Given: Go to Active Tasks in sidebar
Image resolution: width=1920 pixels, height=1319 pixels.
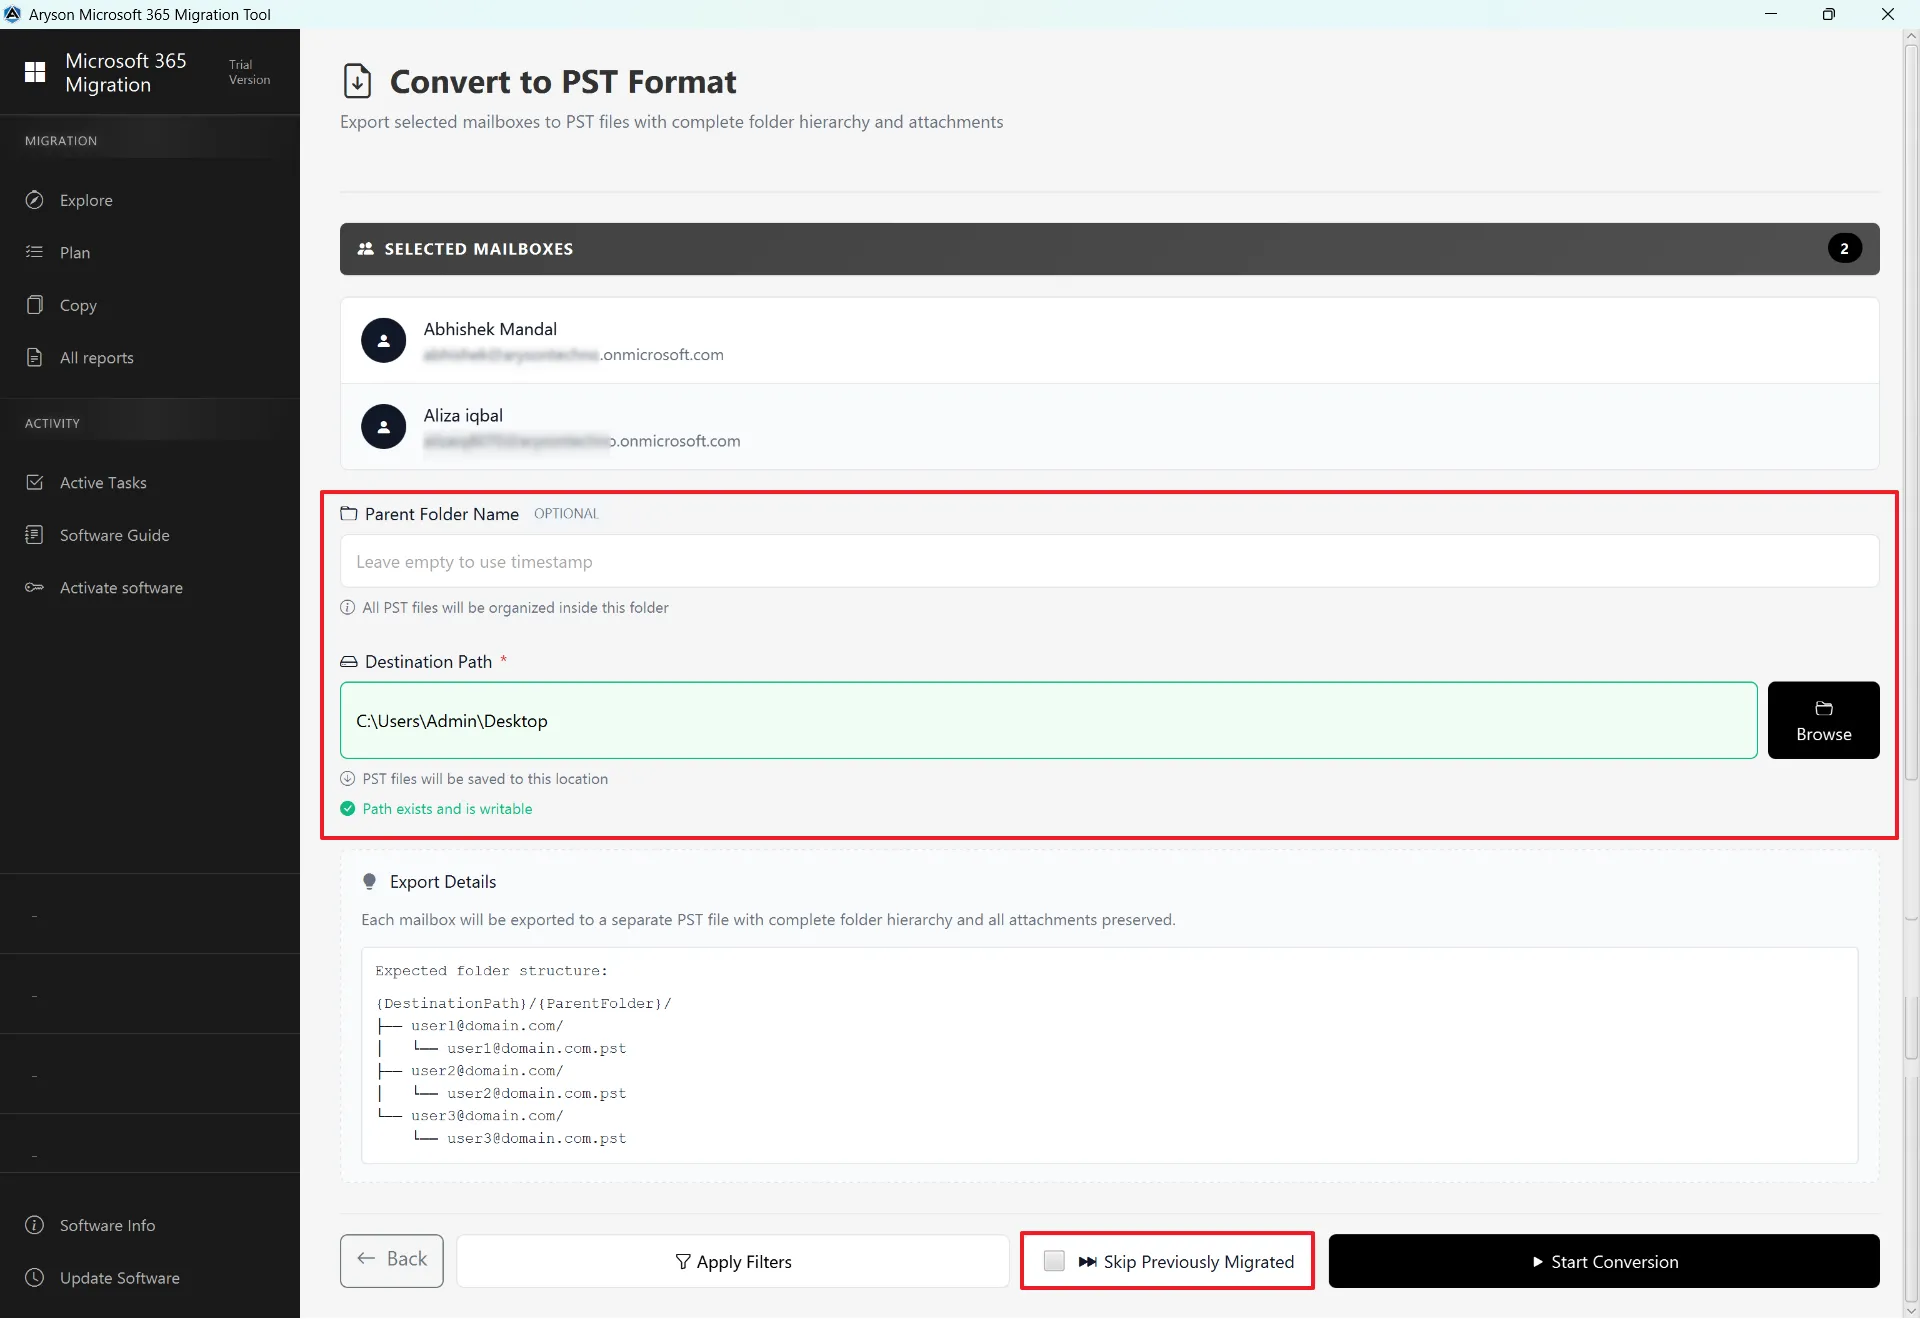Looking at the screenshot, I should (103, 483).
